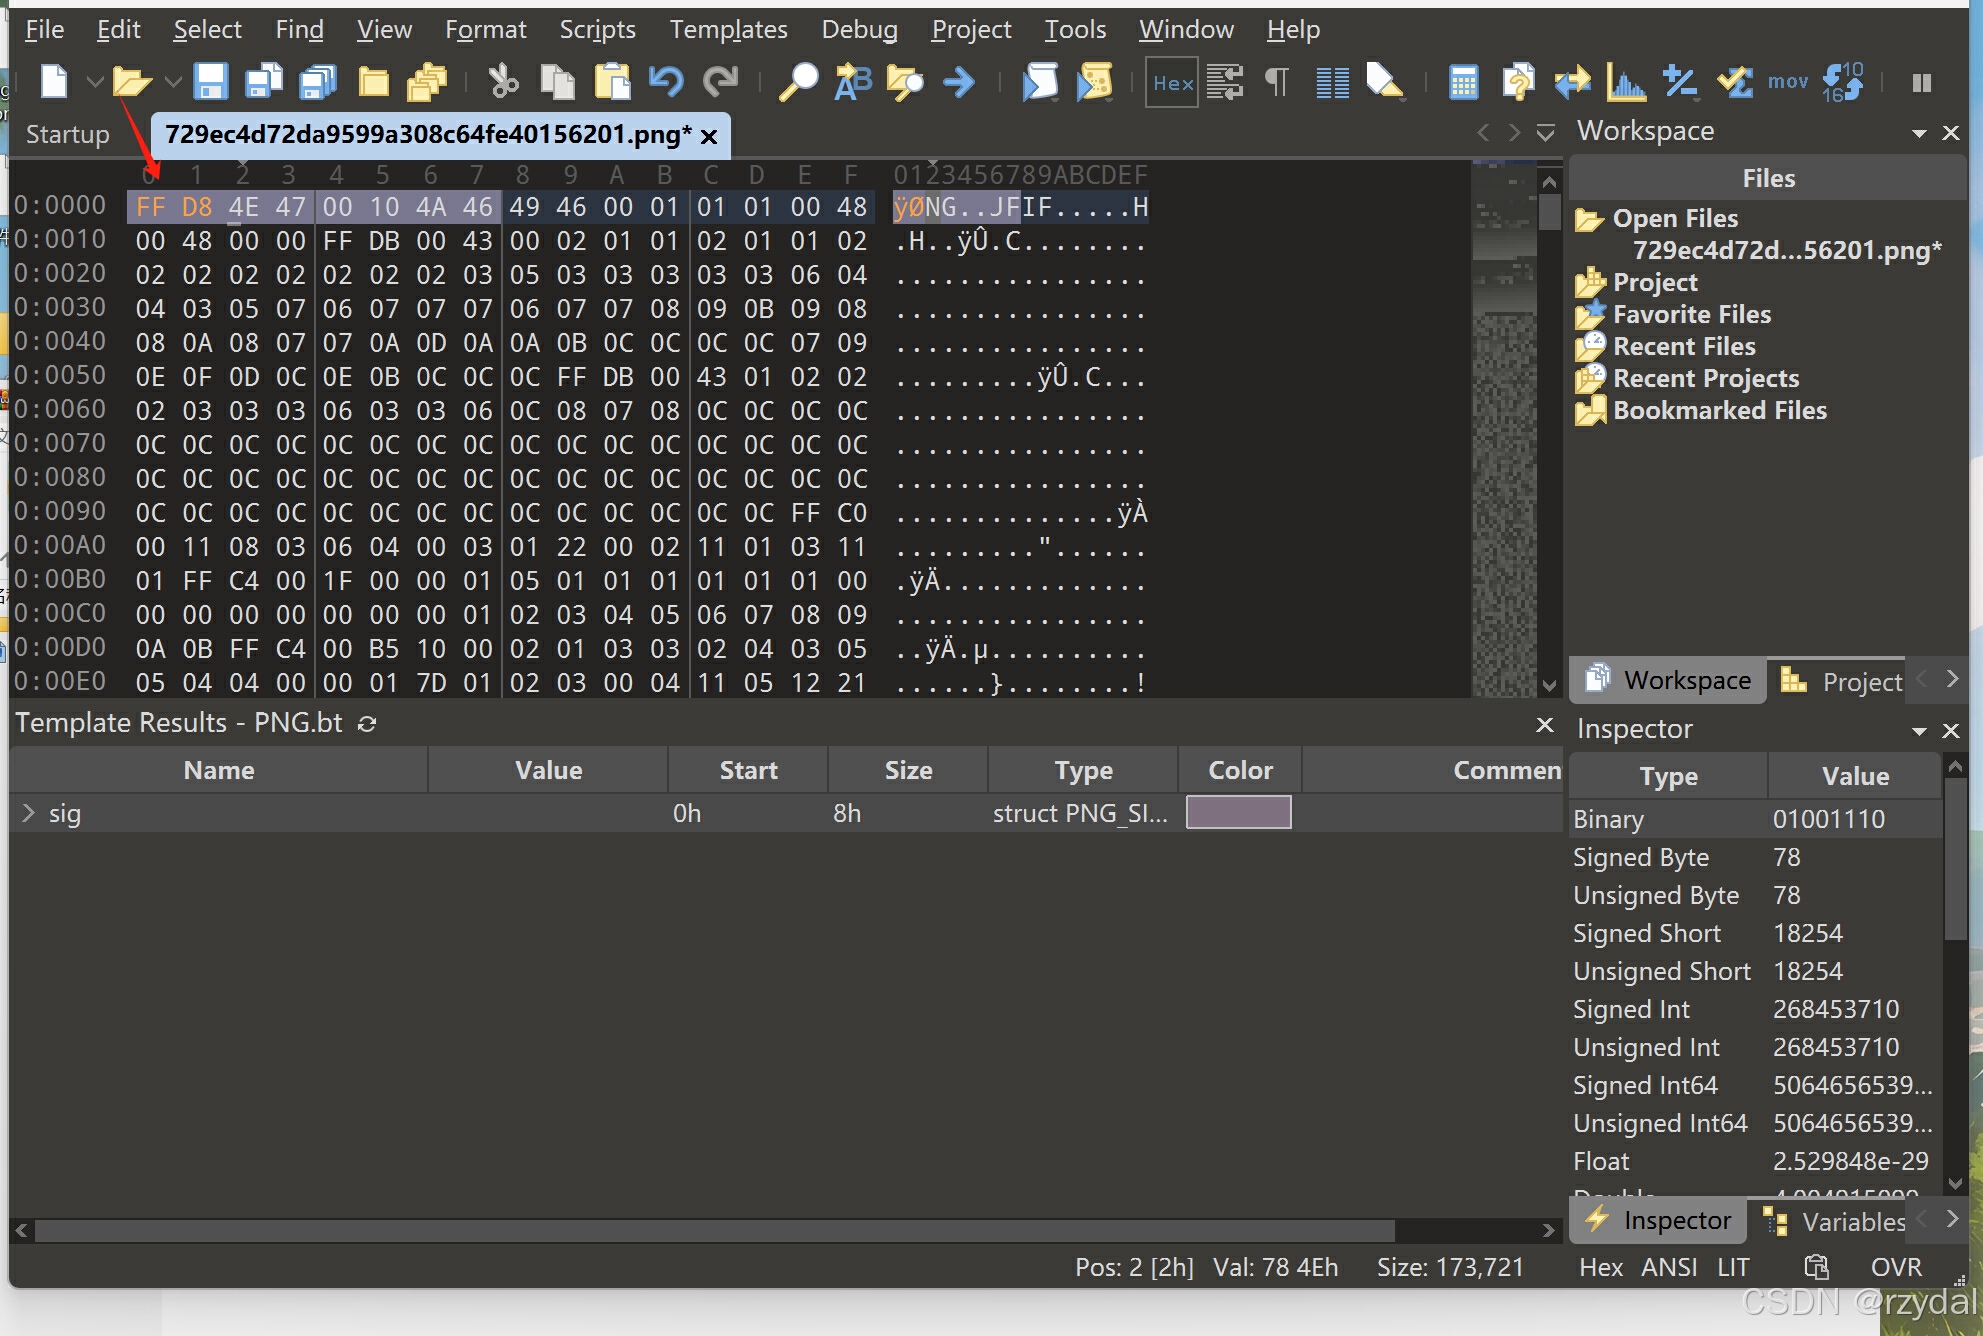This screenshot has width=1983, height=1336.
Task: Click the Cut scissors icon
Action: (503, 82)
